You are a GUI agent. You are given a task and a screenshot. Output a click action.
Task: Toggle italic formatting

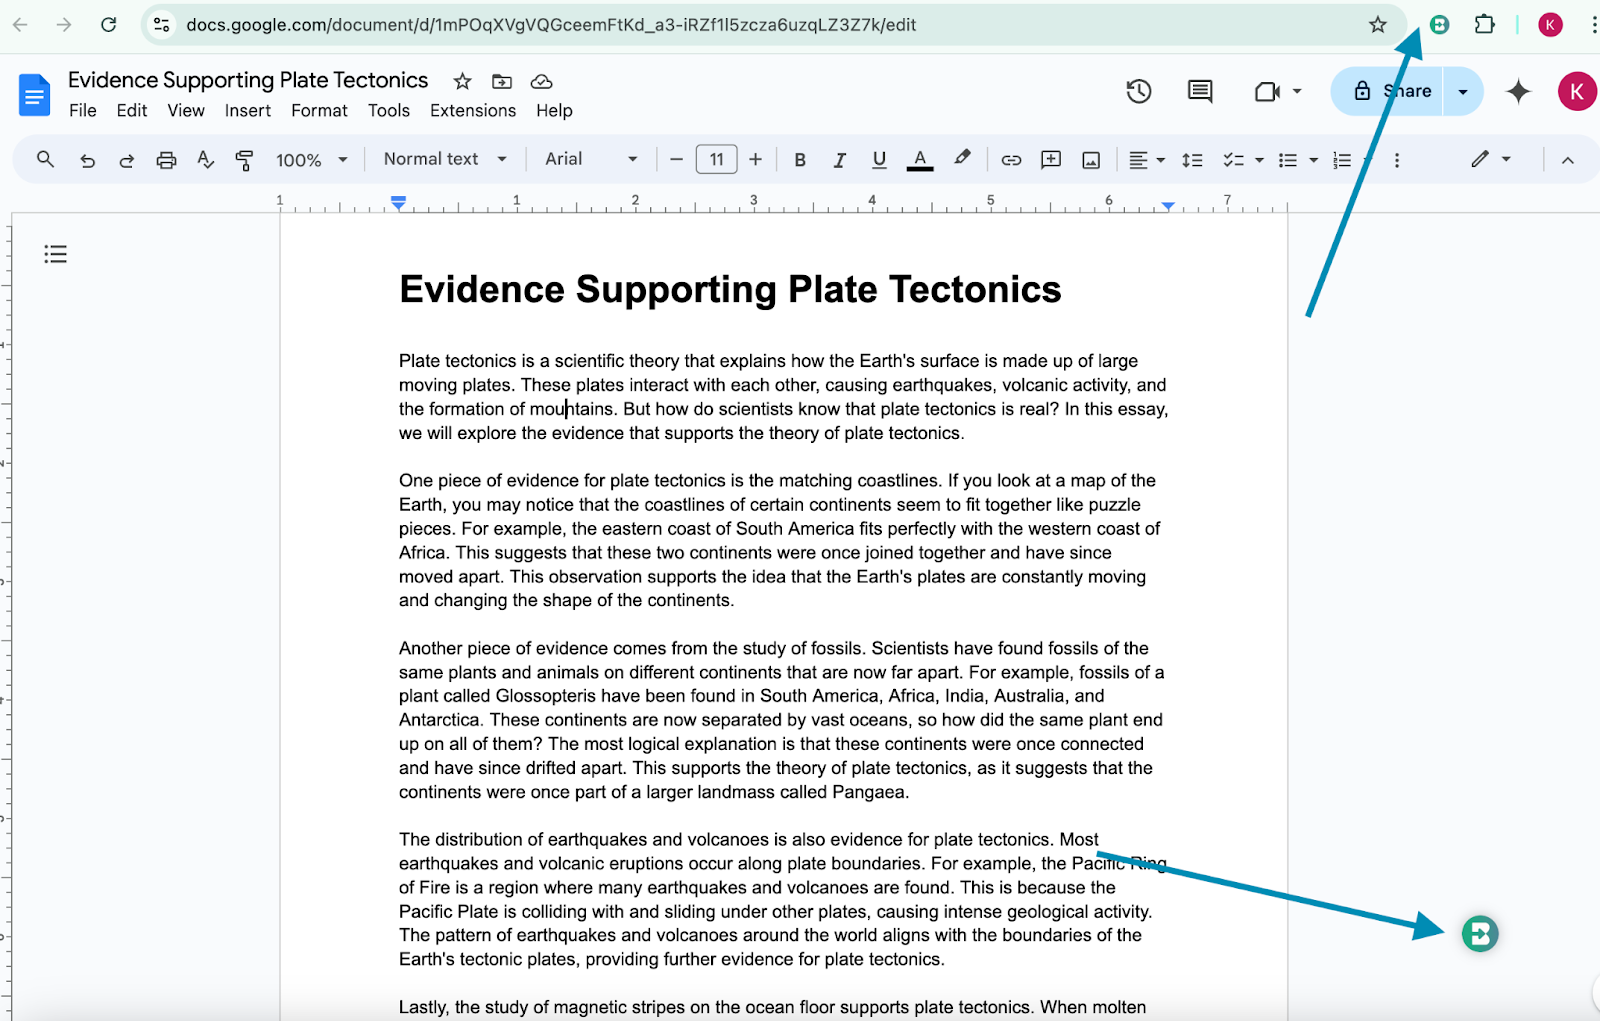point(840,160)
